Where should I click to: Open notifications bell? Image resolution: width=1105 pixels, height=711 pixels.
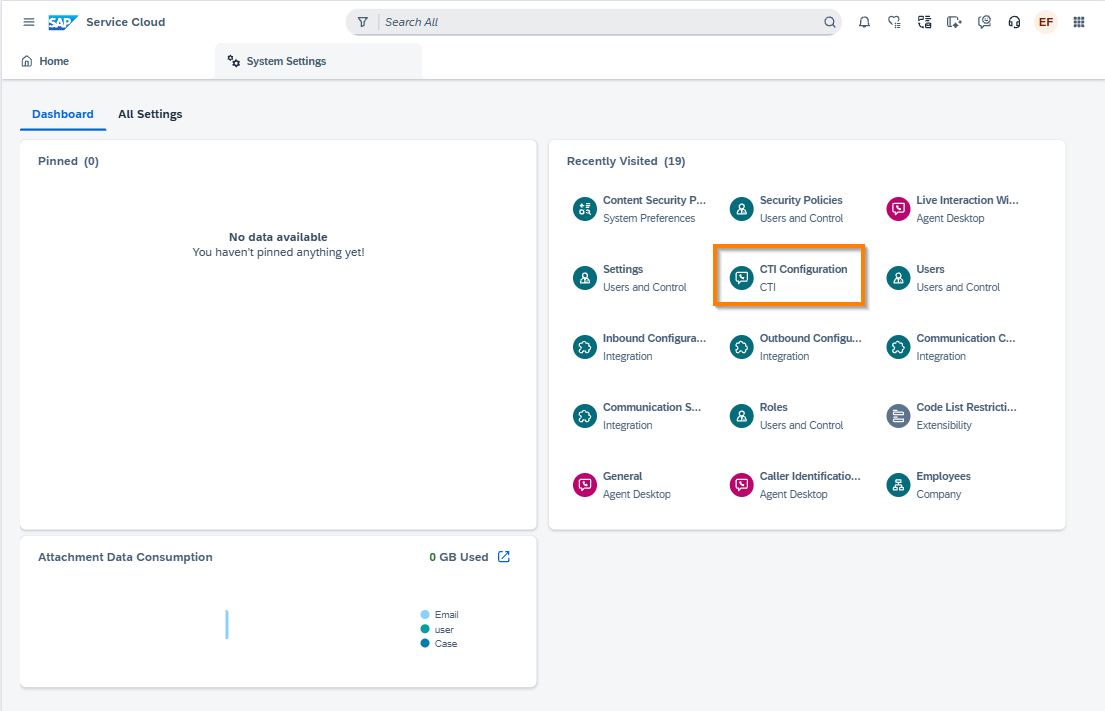[864, 22]
